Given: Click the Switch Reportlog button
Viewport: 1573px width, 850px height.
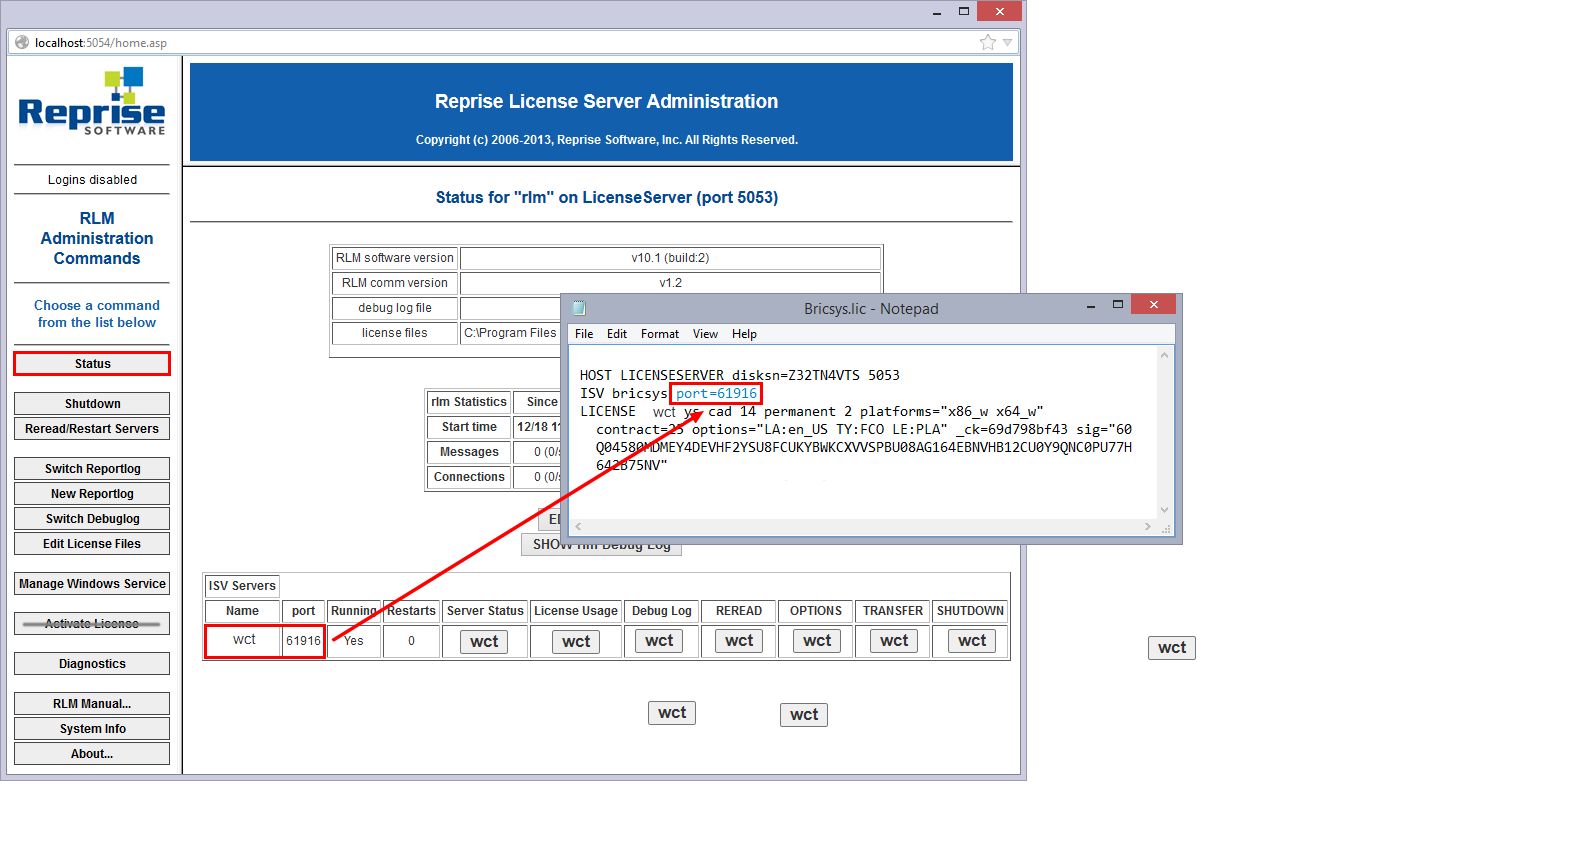Looking at the screenshot, I should (92, 469).
